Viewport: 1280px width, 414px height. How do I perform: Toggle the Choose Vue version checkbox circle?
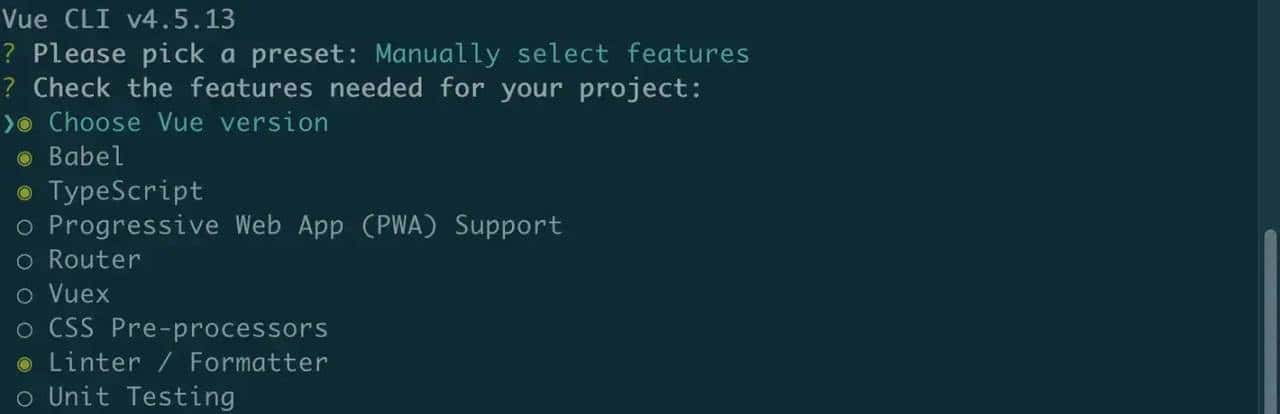[x=25, y=123]
